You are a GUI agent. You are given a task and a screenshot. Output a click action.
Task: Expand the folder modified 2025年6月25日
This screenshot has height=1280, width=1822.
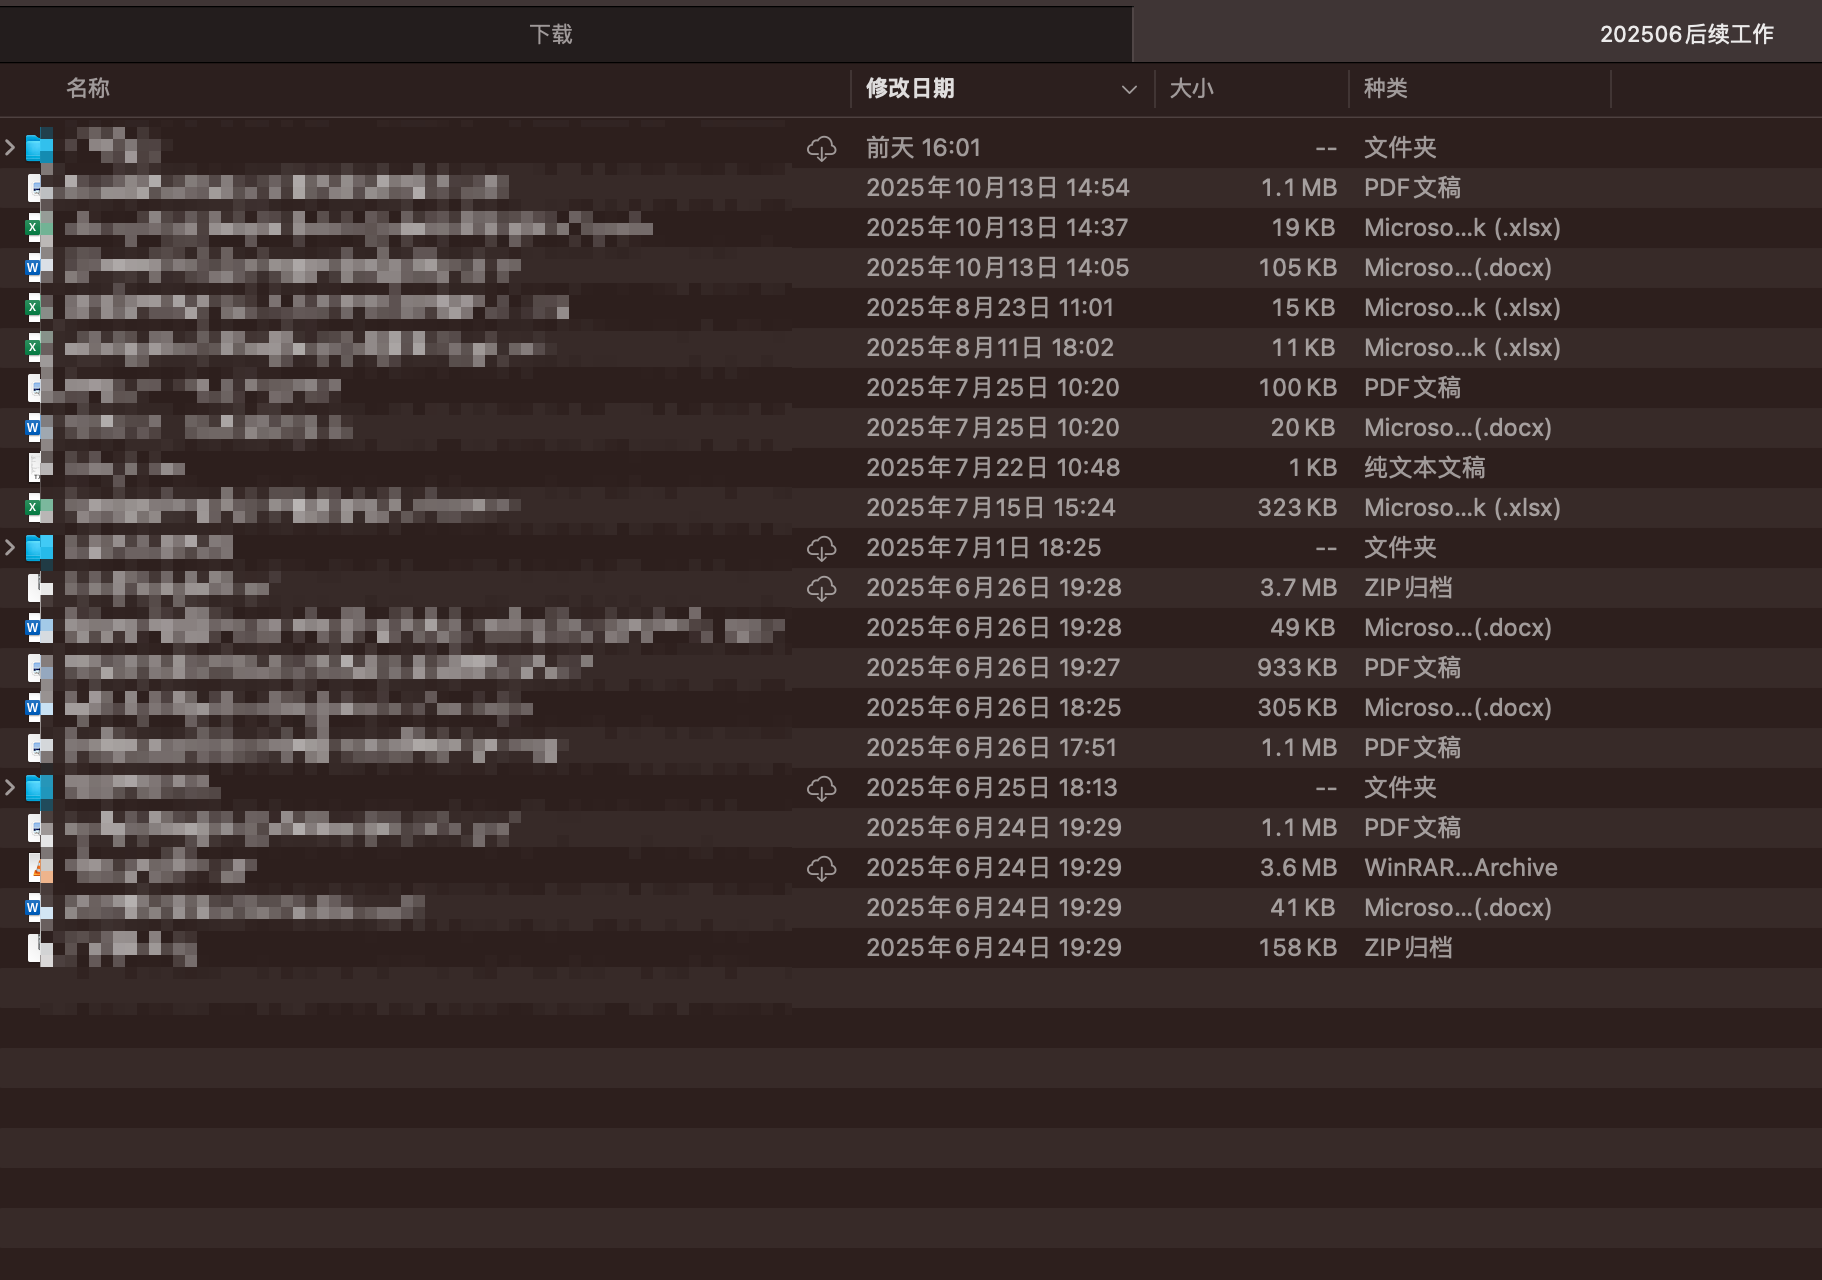click(10, 788)
